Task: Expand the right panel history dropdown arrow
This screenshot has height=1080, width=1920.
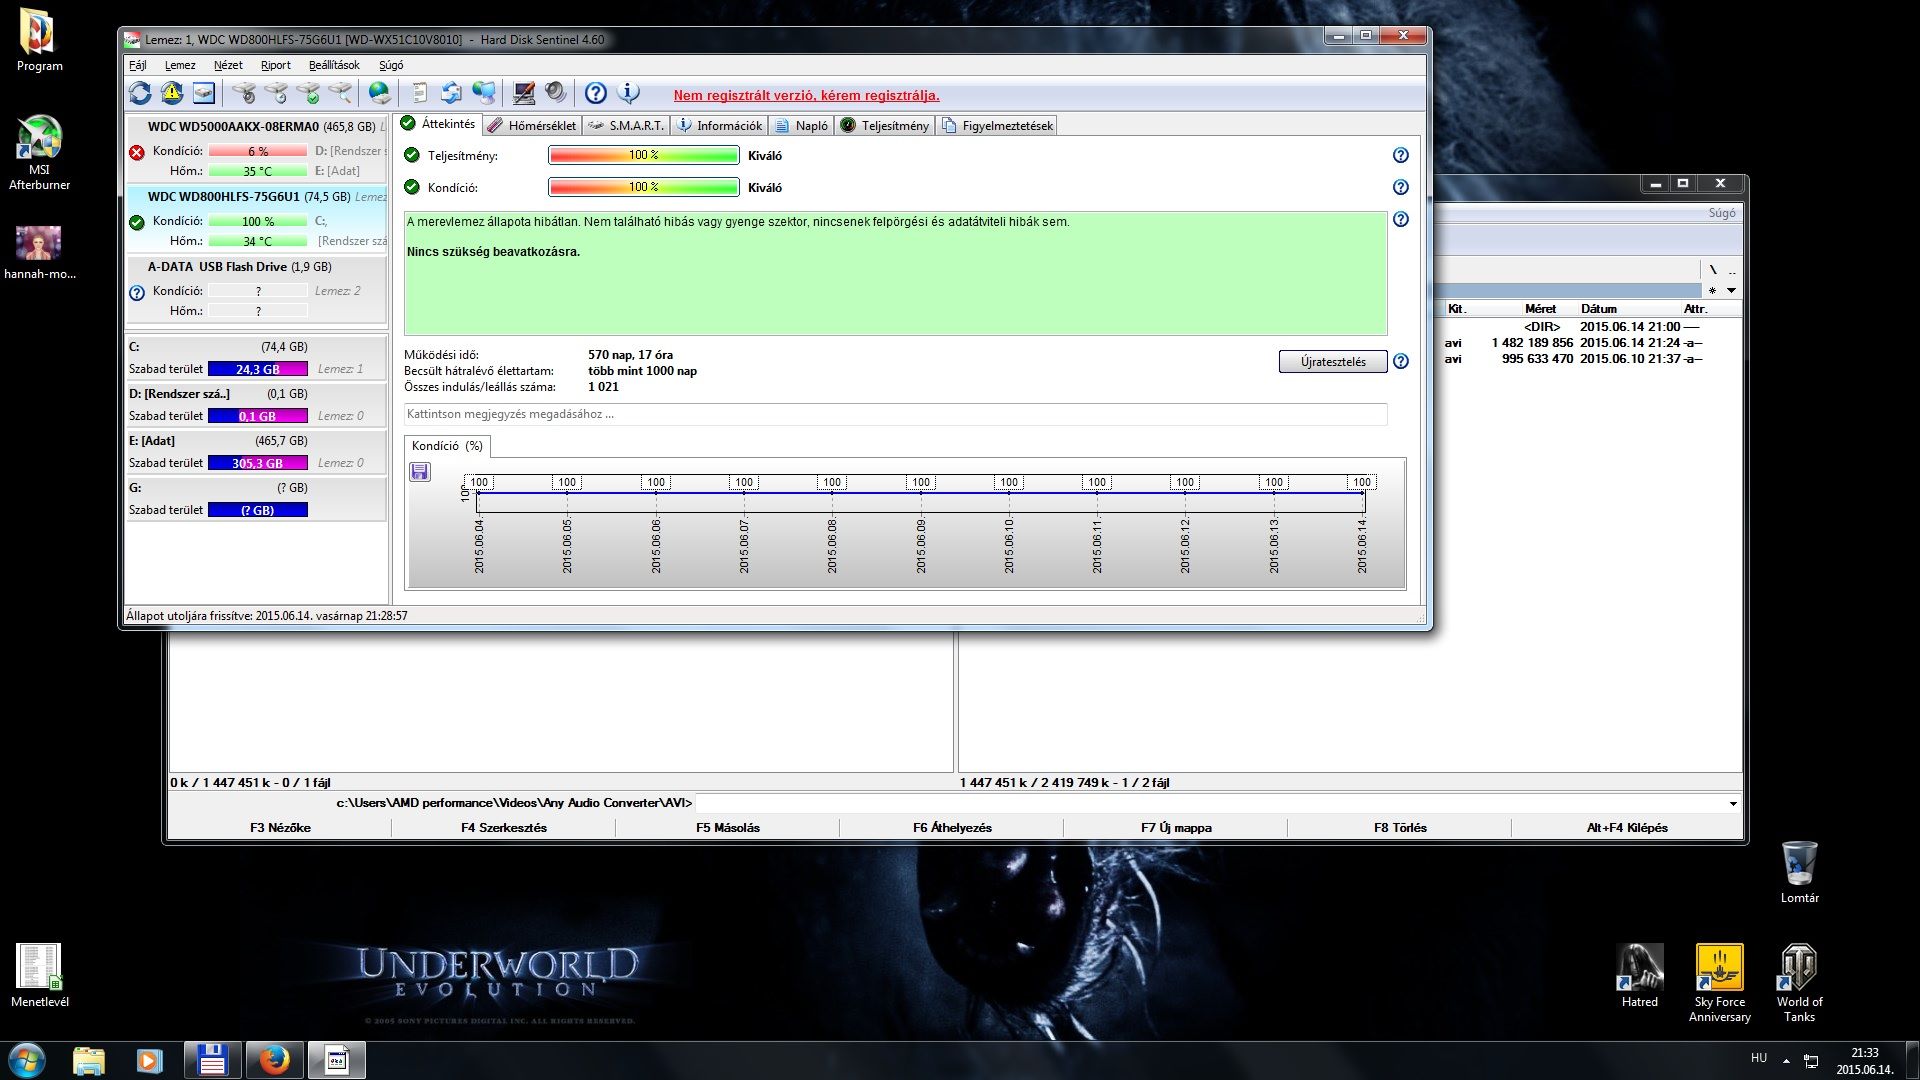Action: point(1731,291)
